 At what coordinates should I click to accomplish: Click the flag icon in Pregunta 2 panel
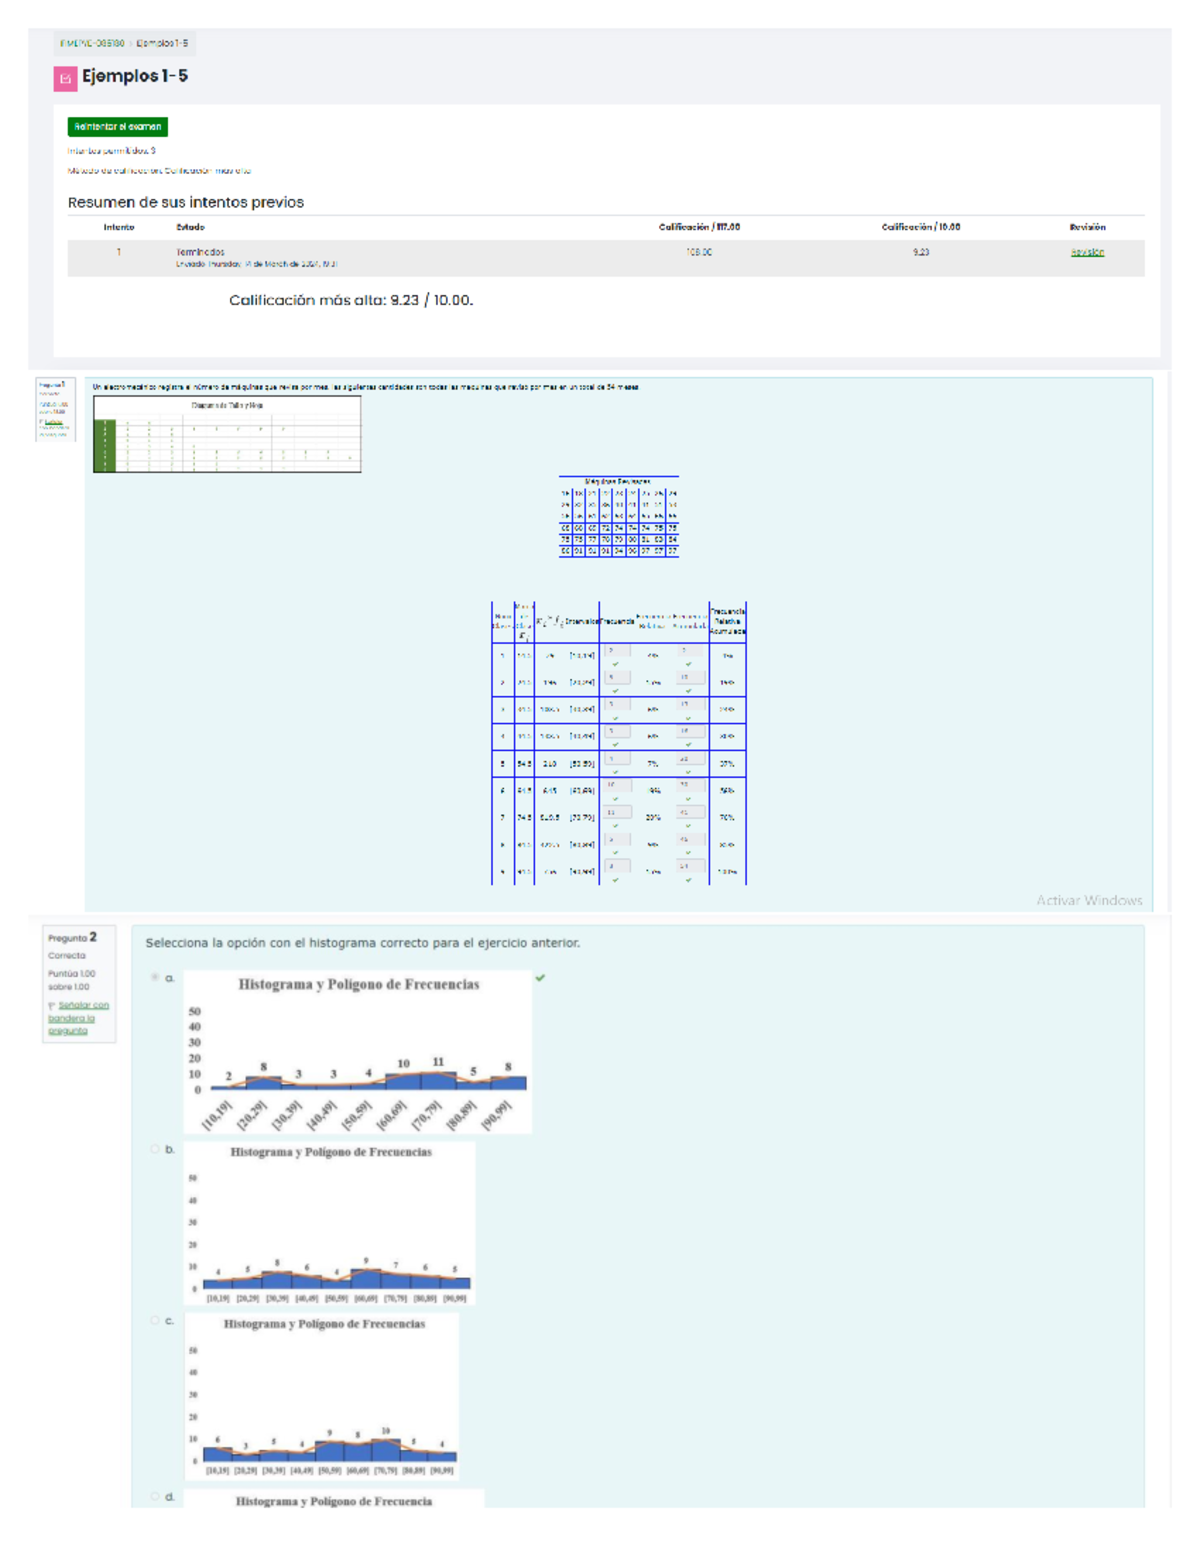pyautogui.click(x=52, y=1006)
